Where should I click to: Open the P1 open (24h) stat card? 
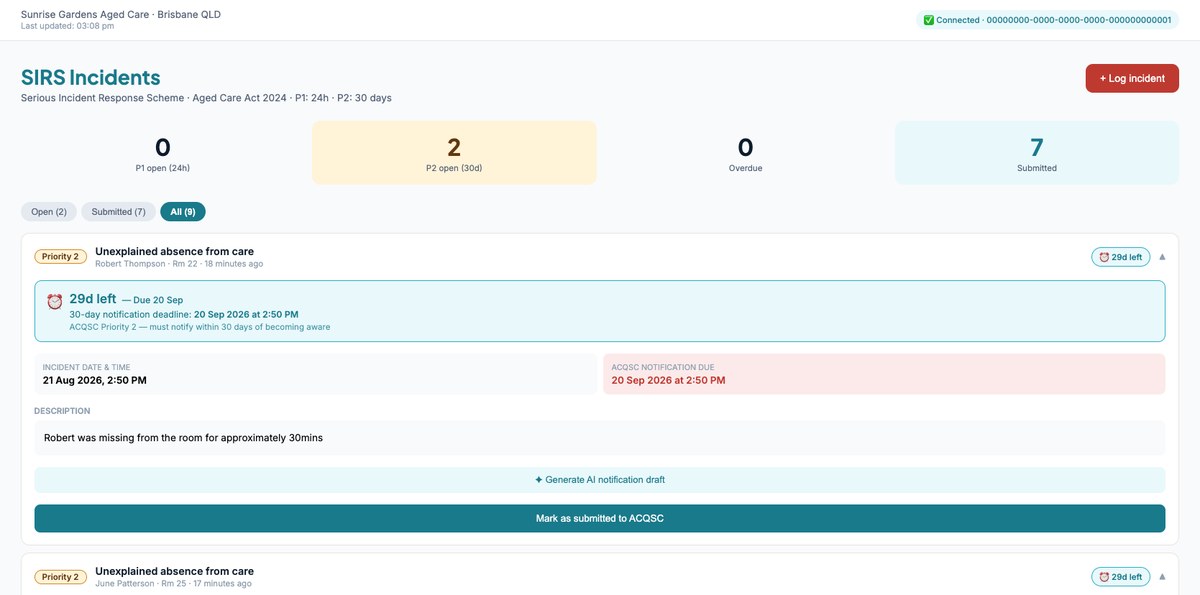tap(163, 153)
